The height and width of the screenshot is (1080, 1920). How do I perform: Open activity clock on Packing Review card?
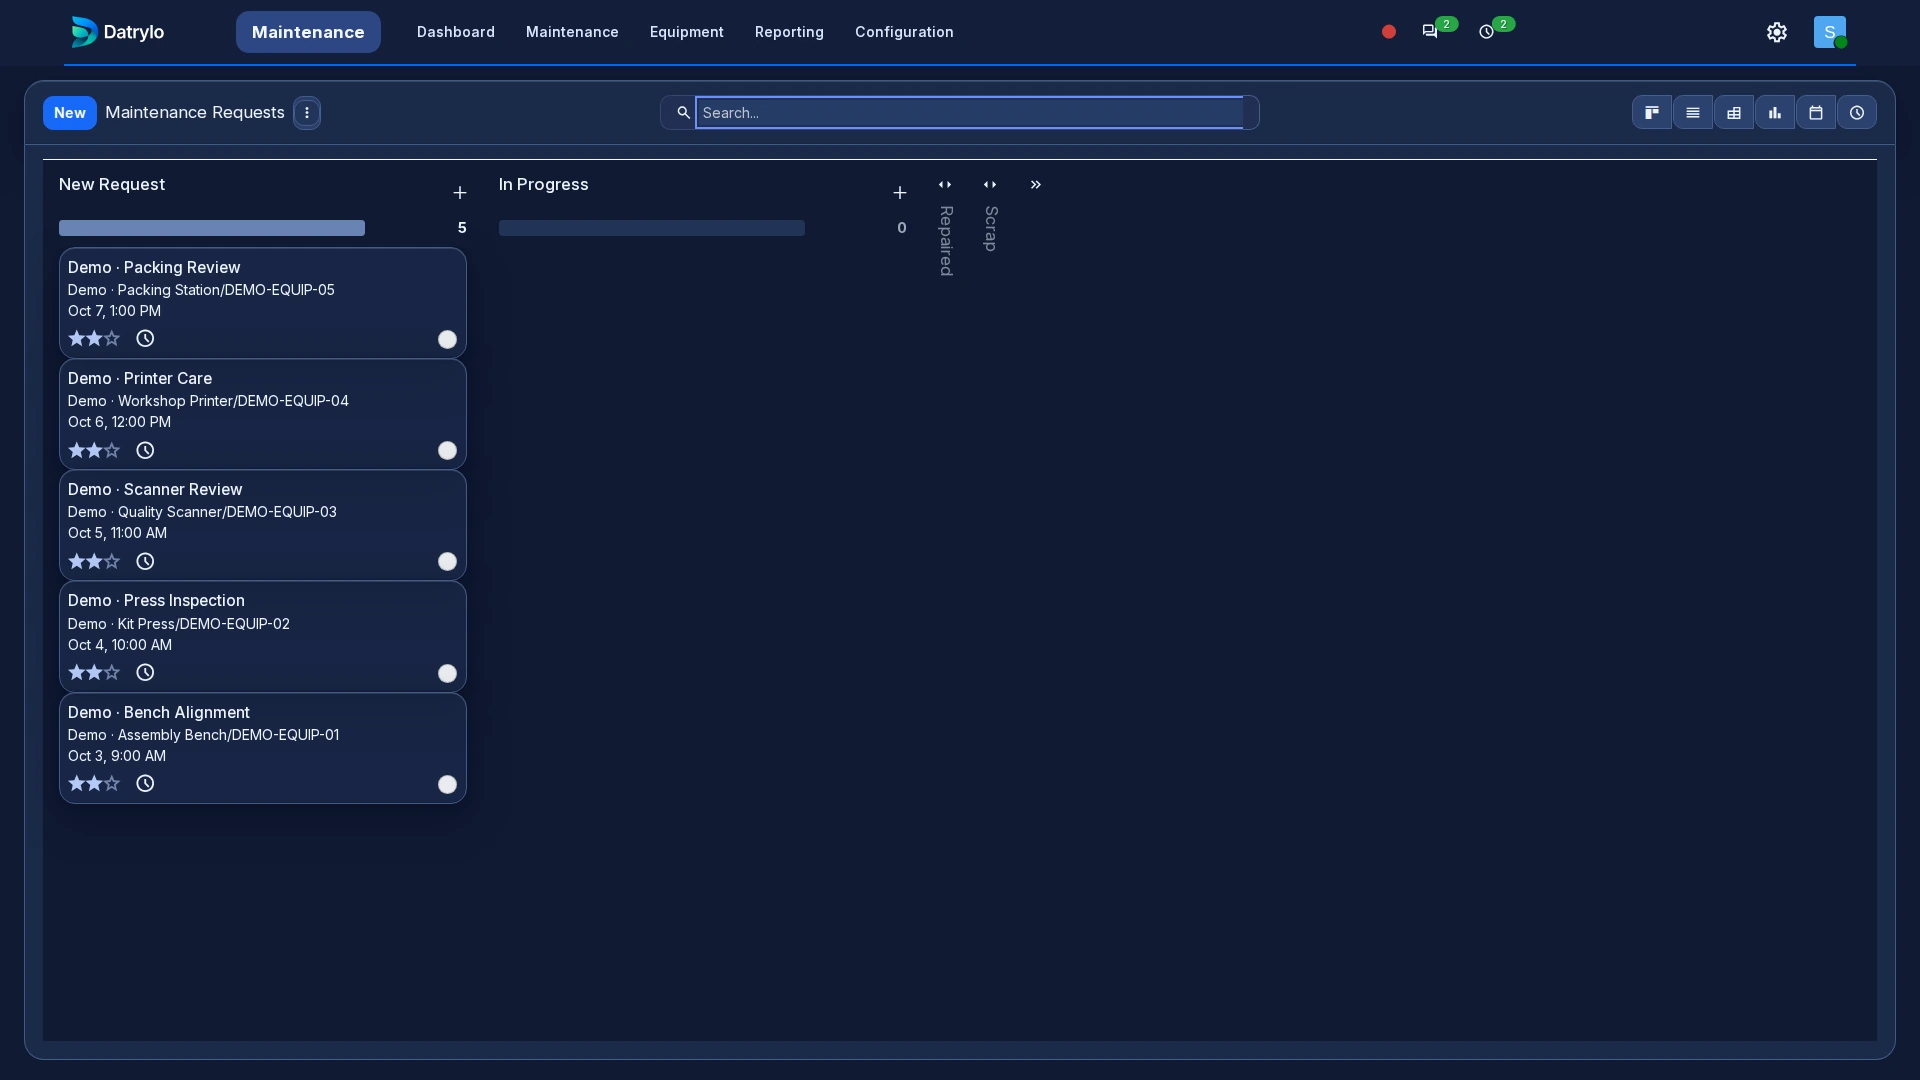pyautogui.click(x=145, y=339)
